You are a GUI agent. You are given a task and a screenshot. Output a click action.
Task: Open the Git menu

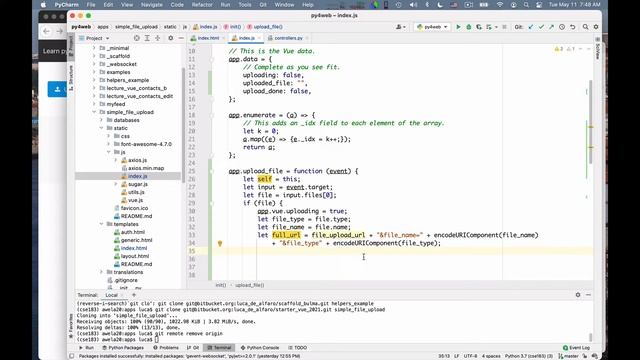tap(263, 5)
